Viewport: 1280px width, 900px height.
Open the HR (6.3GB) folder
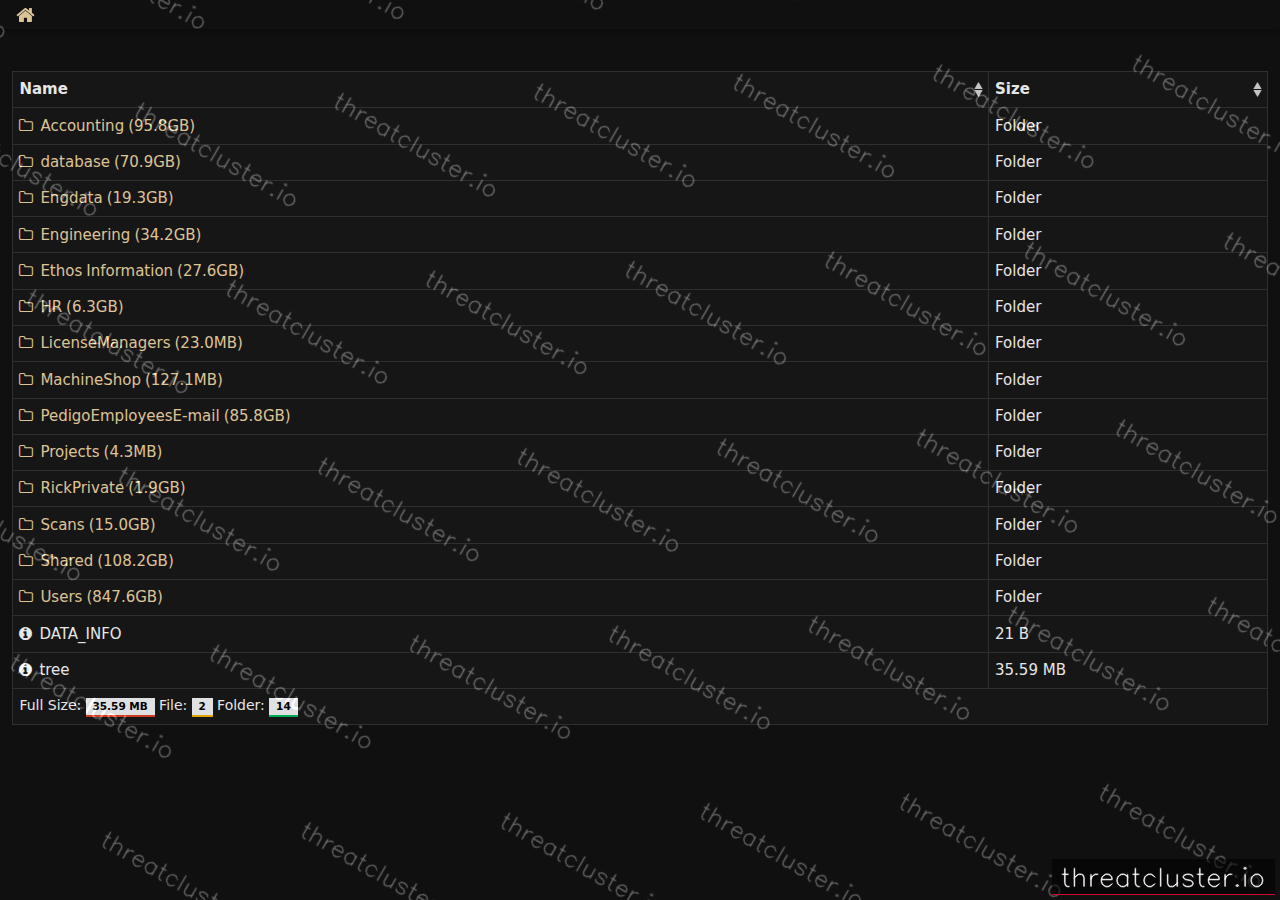pos(82,306)
